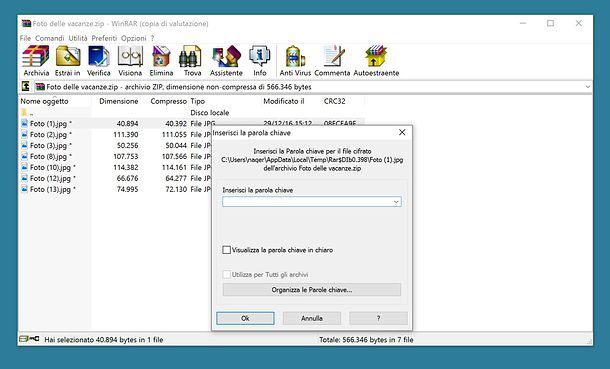Click 'Disco locale' type cell
The width and height of the screenshot is (610, 369).
pyautogui.click(x=210, y=113)
